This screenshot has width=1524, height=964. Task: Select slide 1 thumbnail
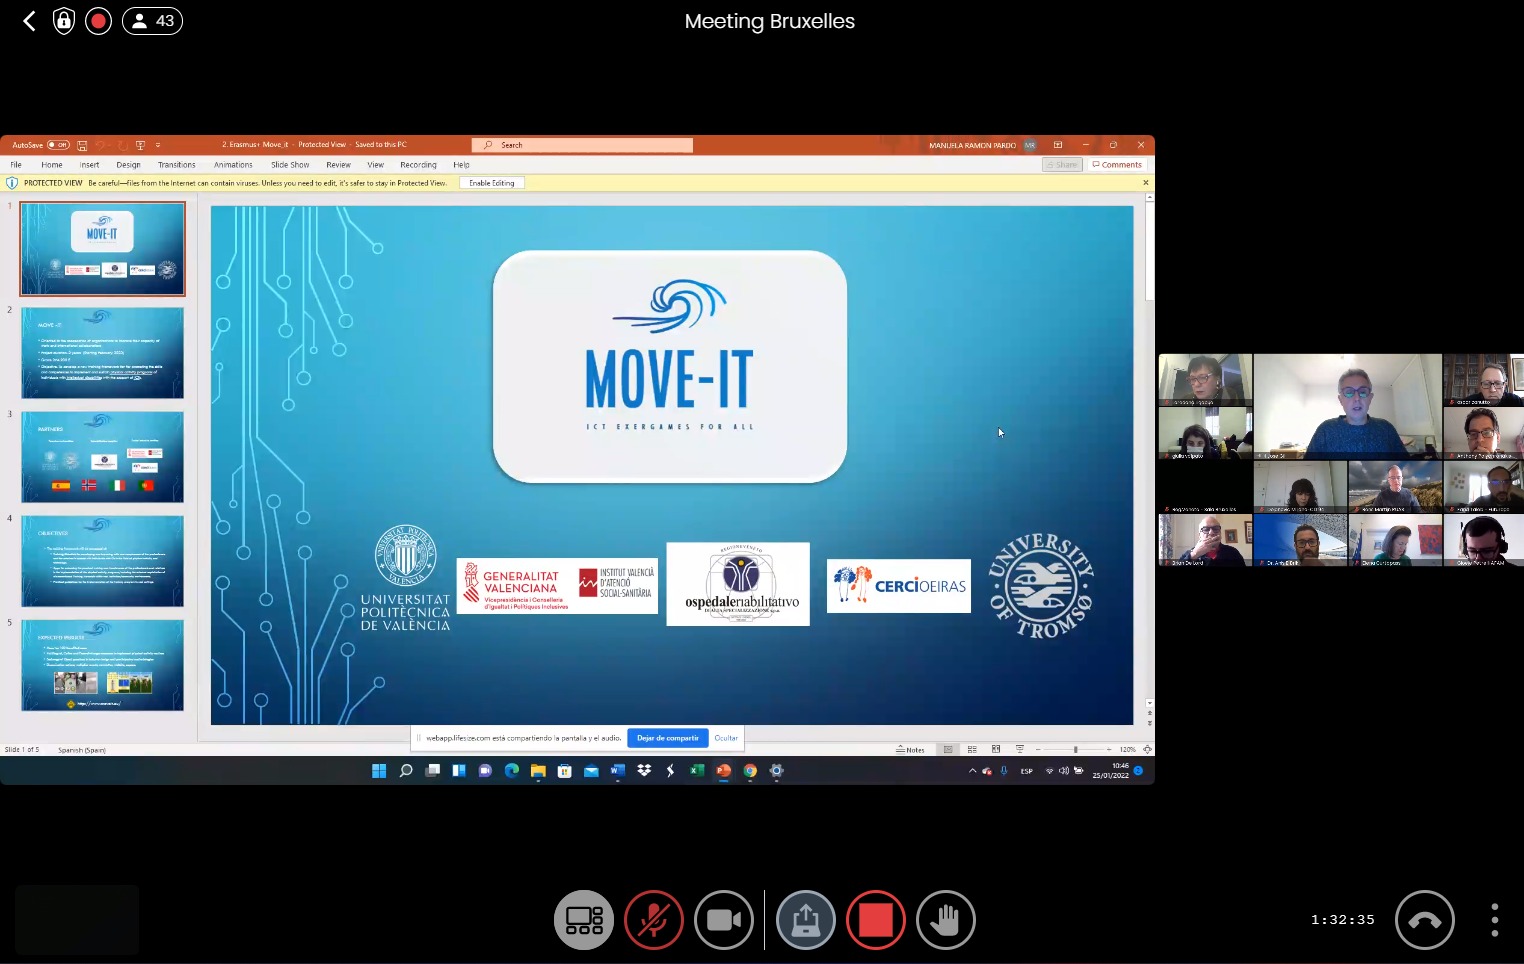tap(103, 249)
